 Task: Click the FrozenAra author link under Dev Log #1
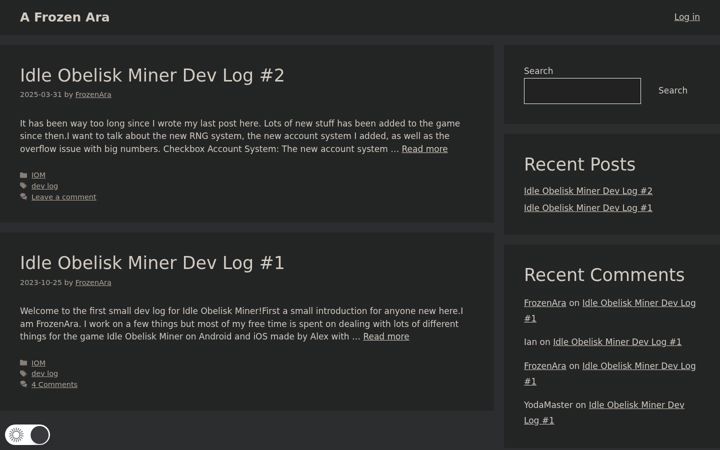tap(93, 282)
